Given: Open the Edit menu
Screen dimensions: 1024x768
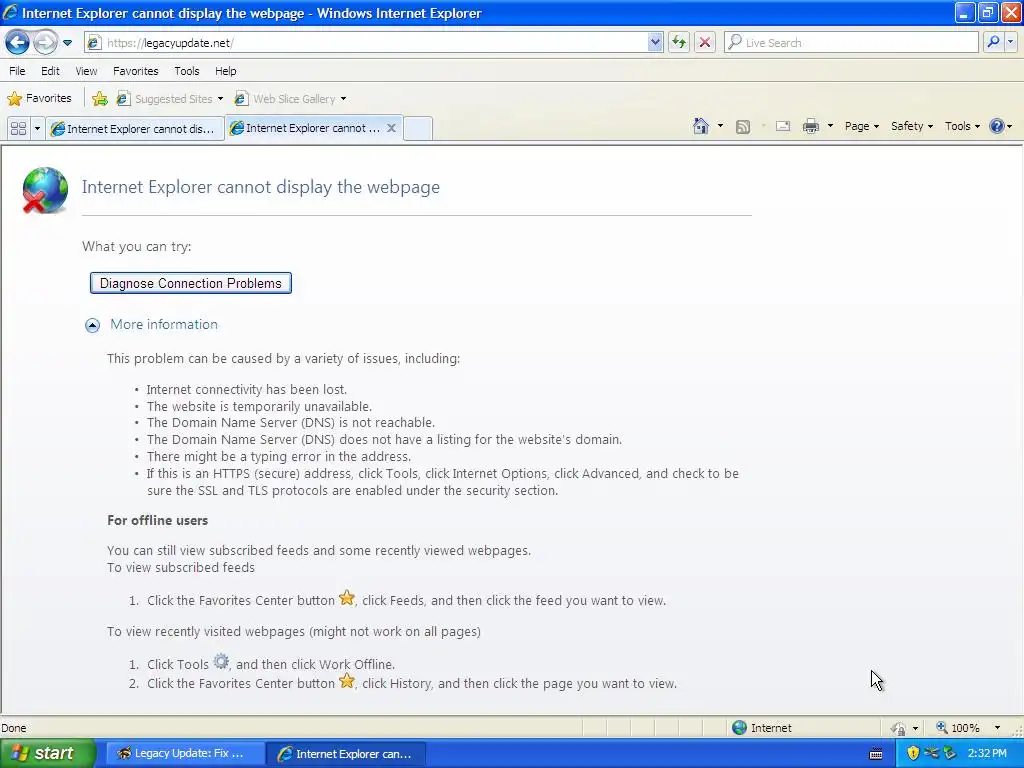Looking at the screenshot, I should pyautogui.click(x=50, y=71).
